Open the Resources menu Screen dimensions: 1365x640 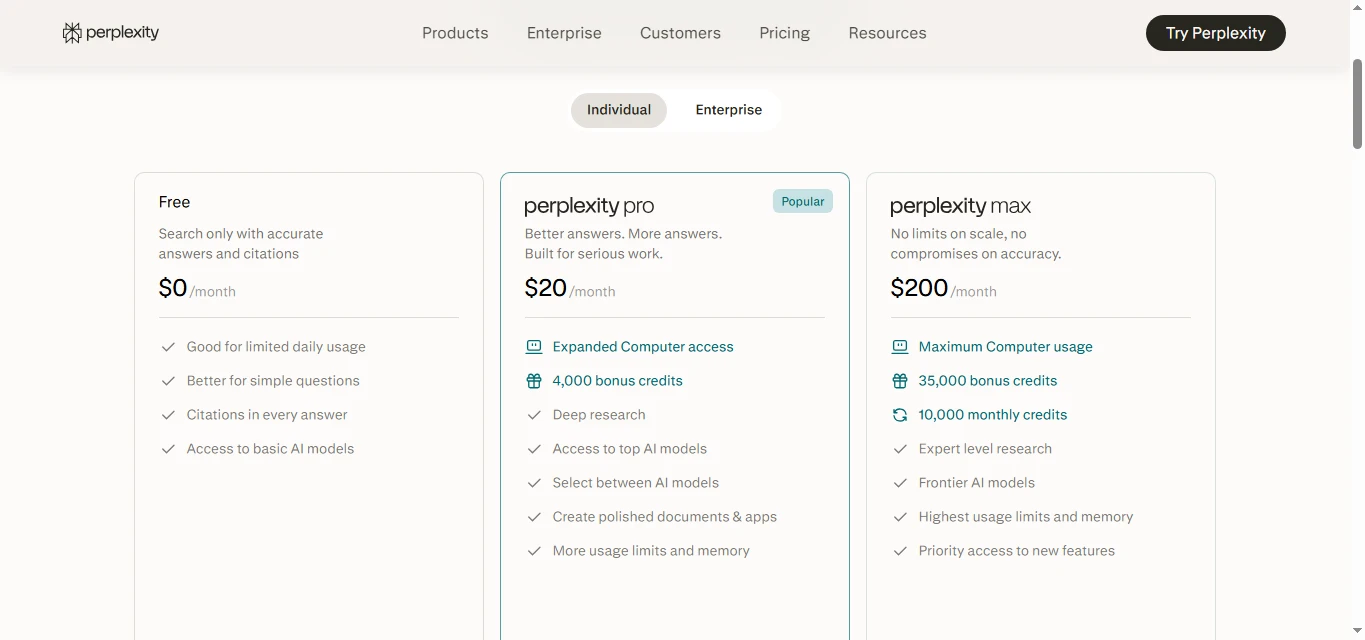(887, 33)
